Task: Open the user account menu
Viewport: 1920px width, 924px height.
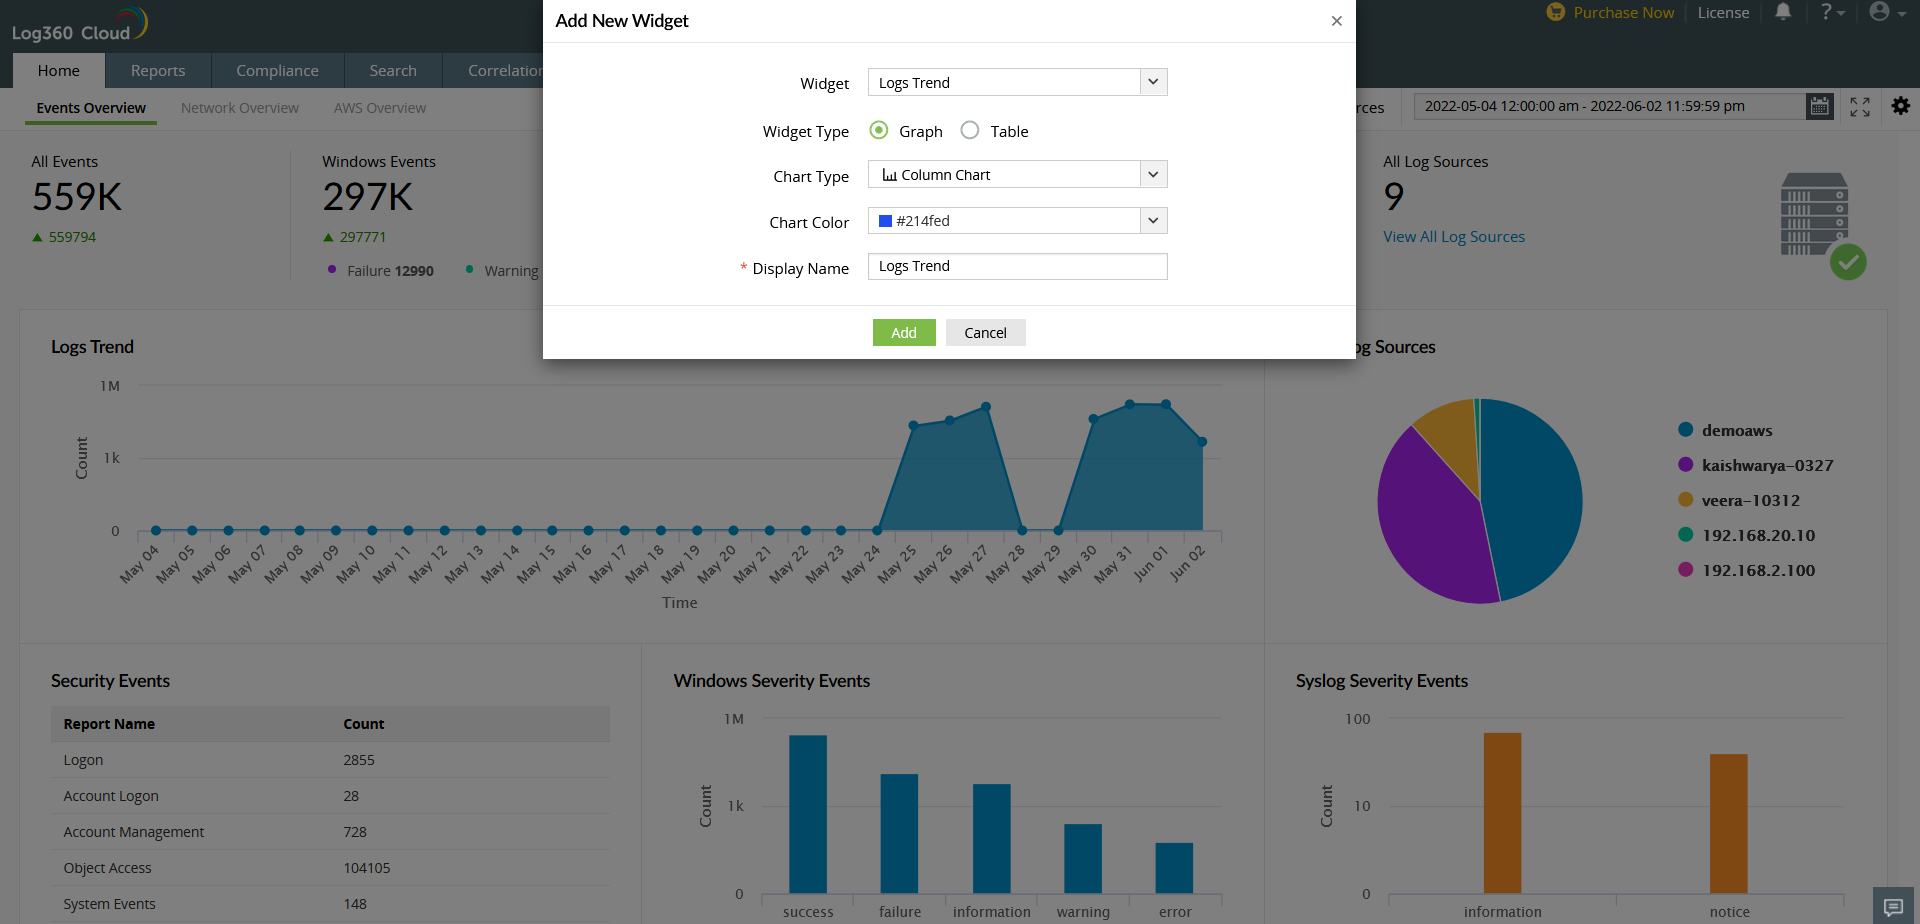Action: pyautogui.click(x=1887, y=12)
